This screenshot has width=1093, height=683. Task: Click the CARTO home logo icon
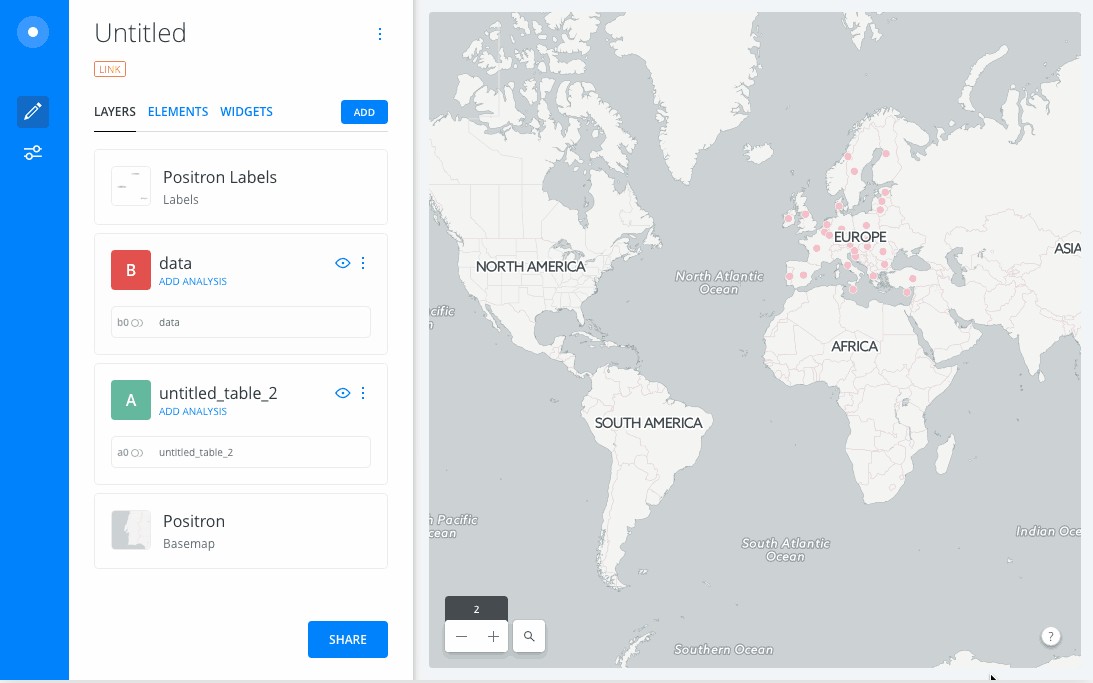[x=33, y=32]
